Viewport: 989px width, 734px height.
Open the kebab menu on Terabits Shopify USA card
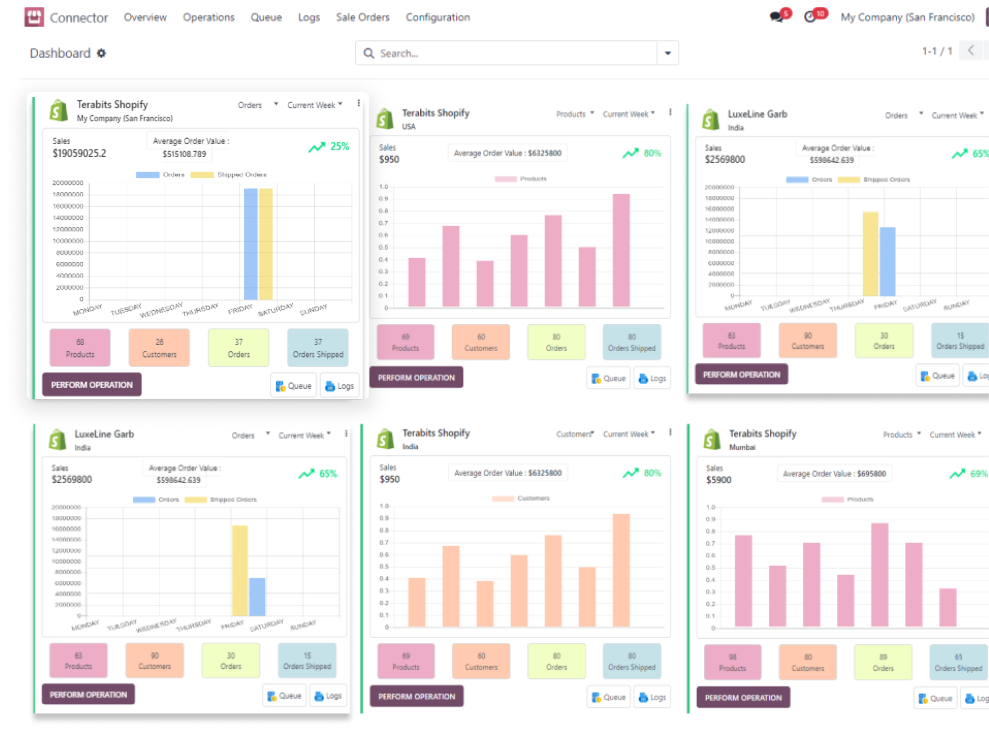coord(670,112)
